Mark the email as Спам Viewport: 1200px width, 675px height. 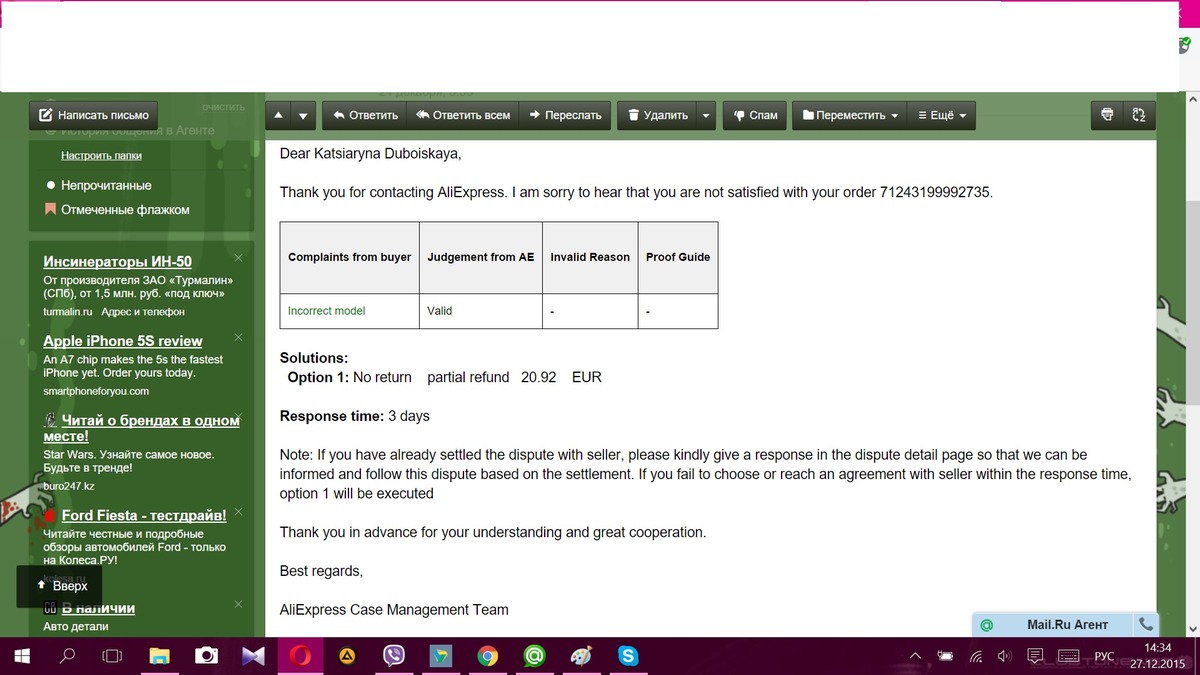click(x=755, y=115)
